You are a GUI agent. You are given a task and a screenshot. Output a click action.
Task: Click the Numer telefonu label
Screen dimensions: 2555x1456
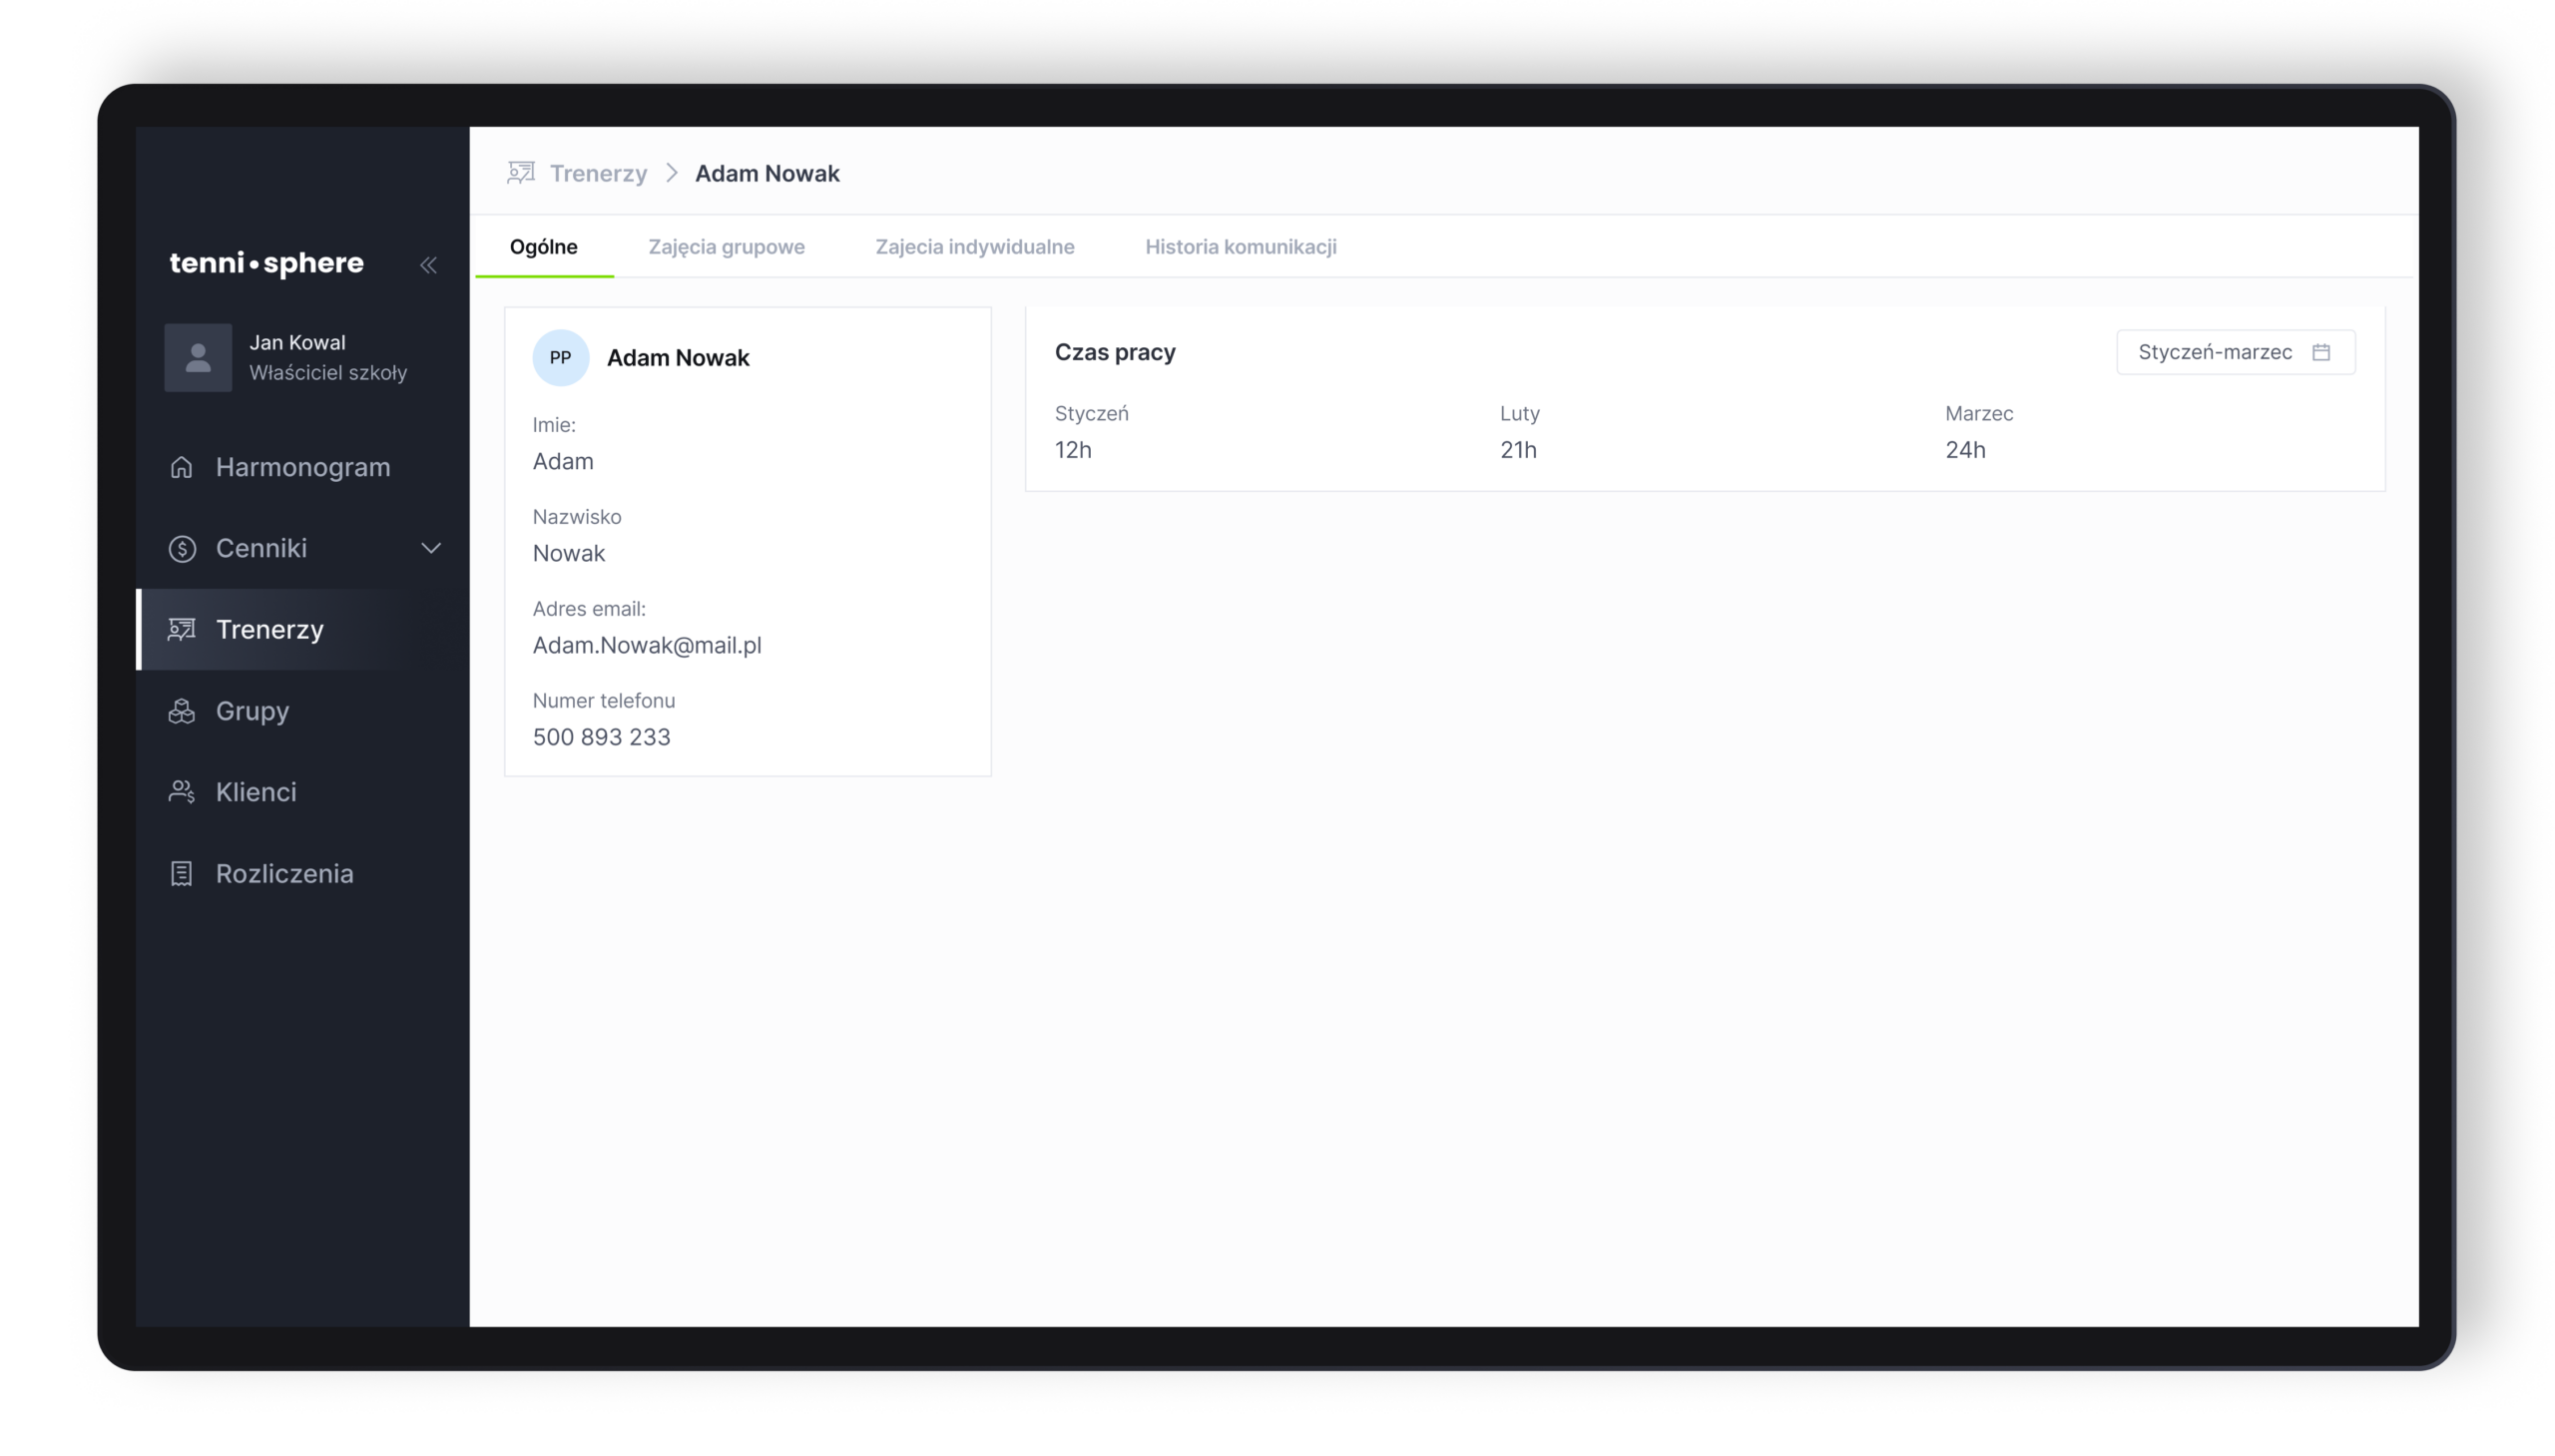coord(604,701)
